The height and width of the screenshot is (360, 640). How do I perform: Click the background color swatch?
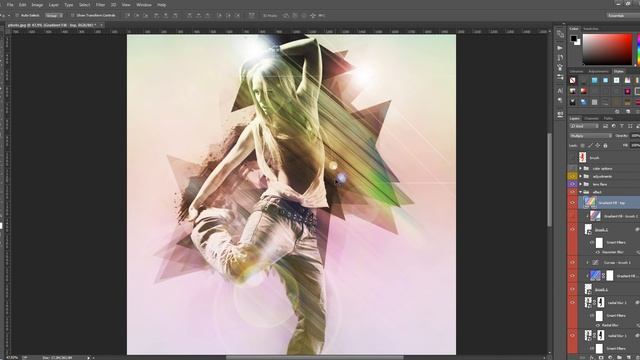(578, 42)
